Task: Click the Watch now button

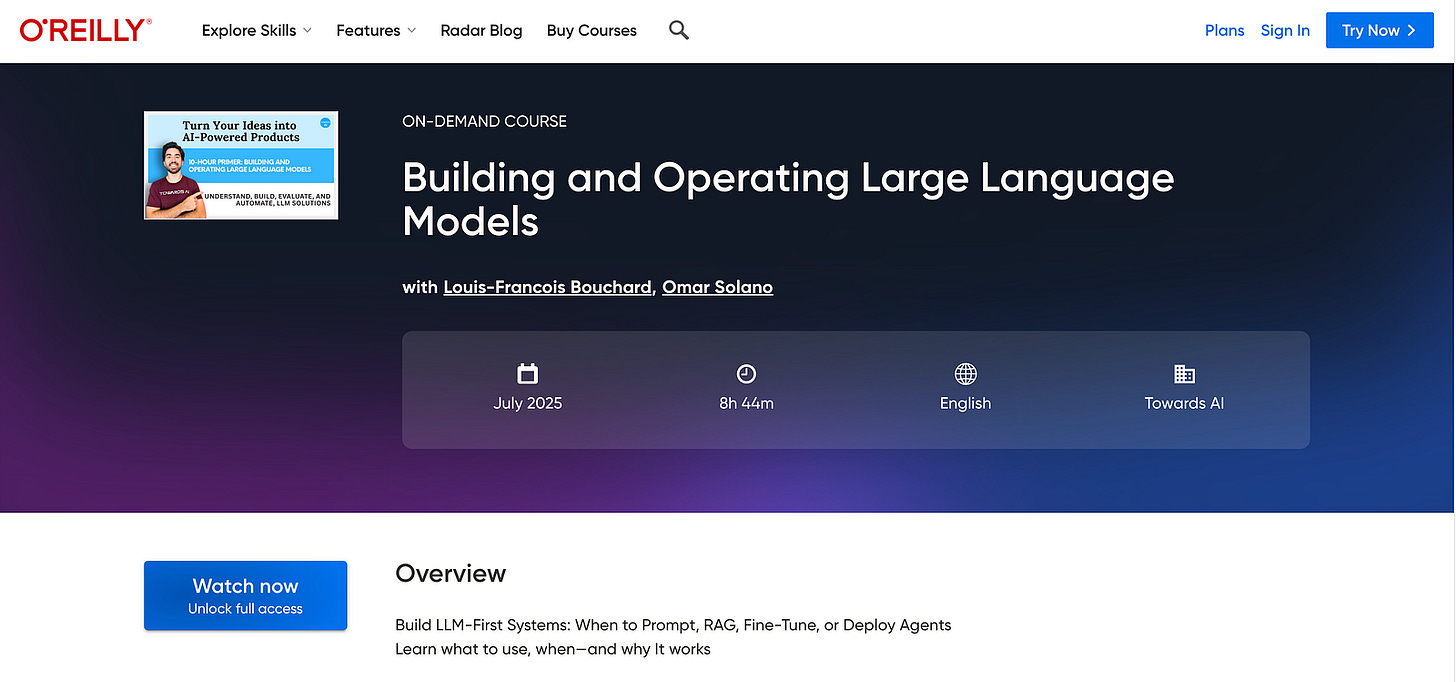Action: click(245, 596)
